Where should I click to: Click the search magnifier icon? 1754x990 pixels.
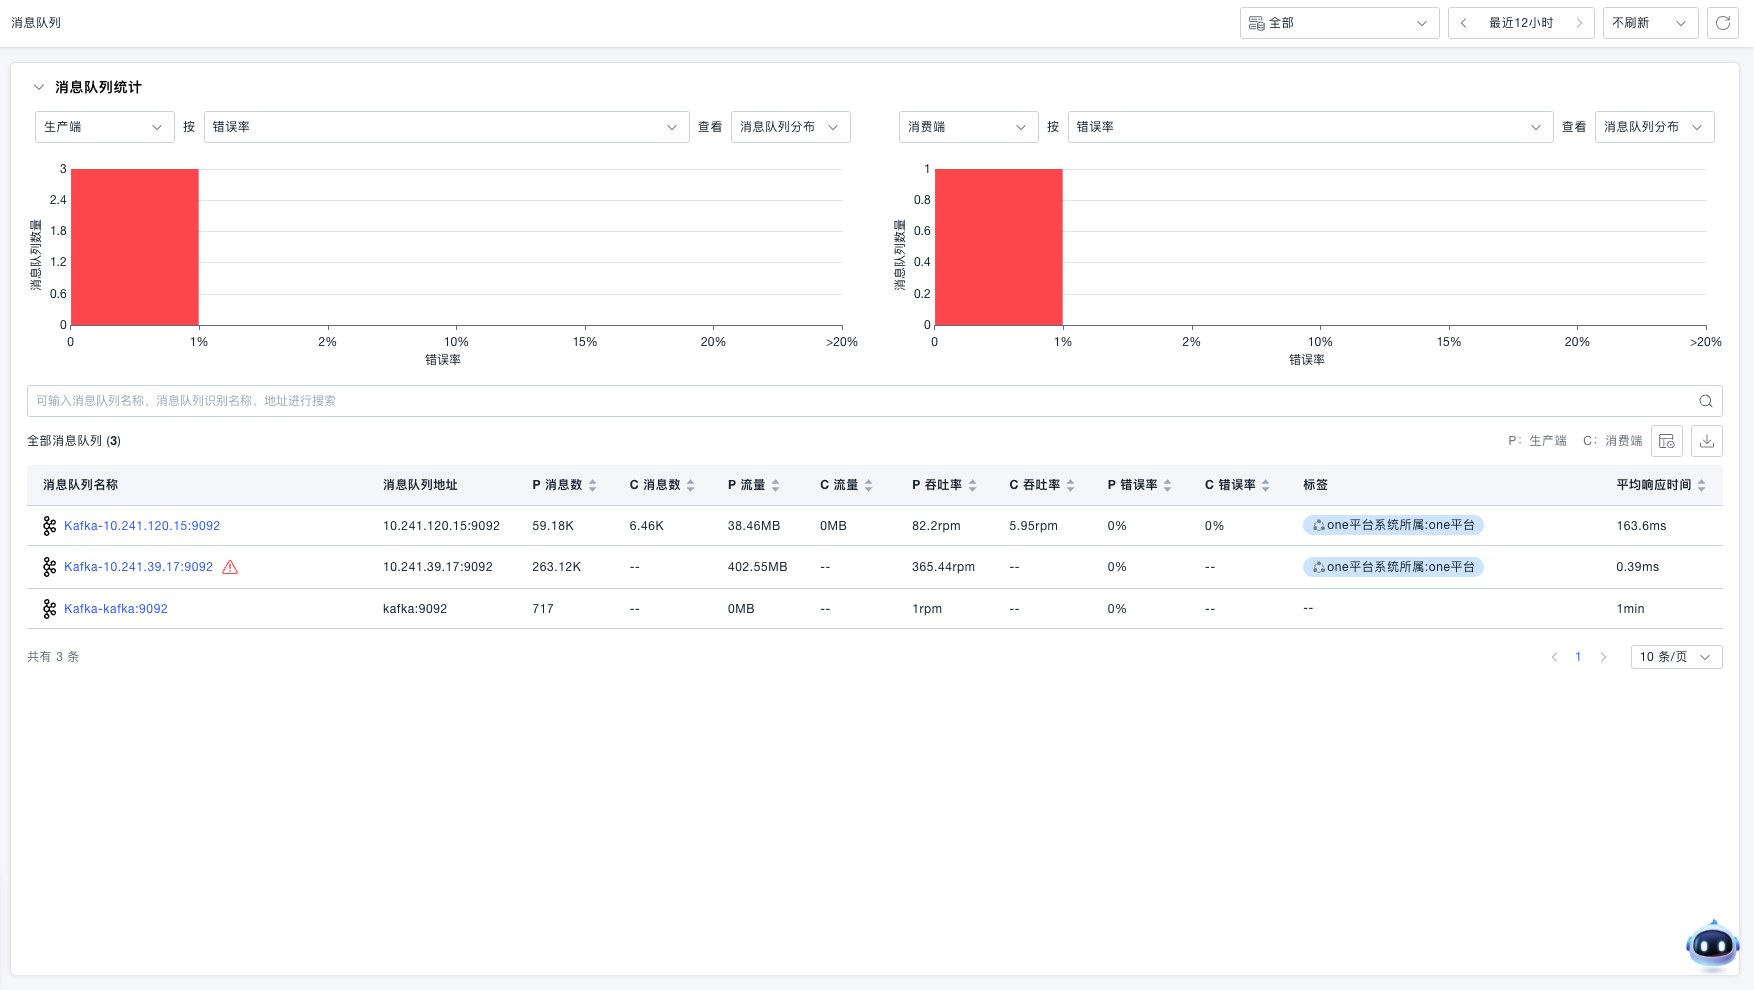click(1705, 401)
